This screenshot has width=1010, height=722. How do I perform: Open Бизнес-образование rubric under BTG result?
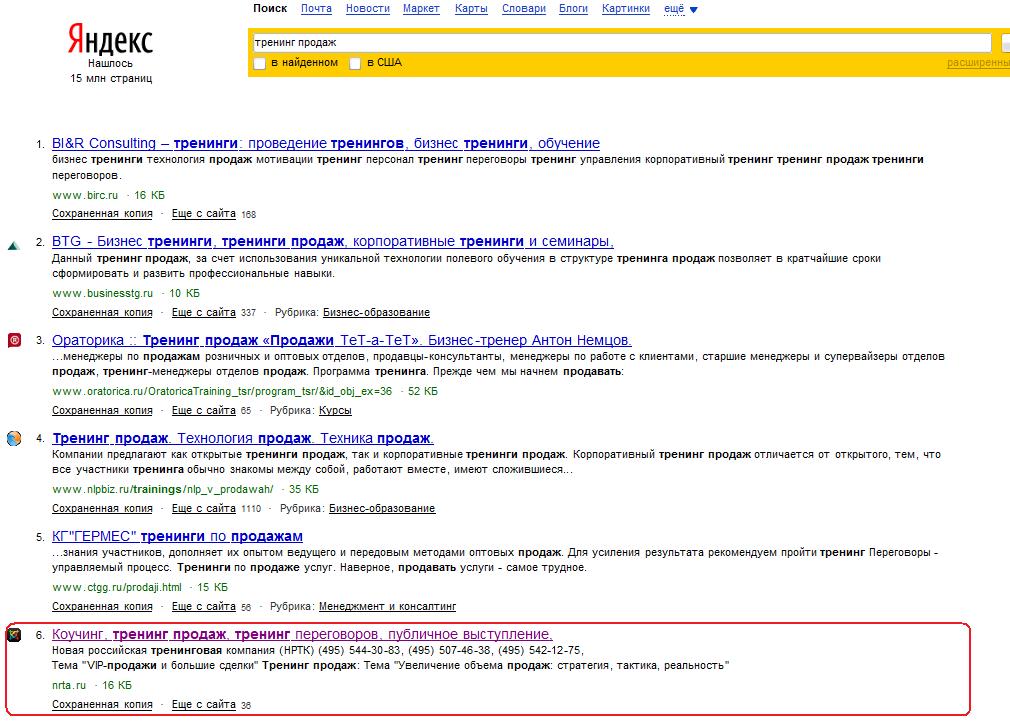click(x=376, y=312)
